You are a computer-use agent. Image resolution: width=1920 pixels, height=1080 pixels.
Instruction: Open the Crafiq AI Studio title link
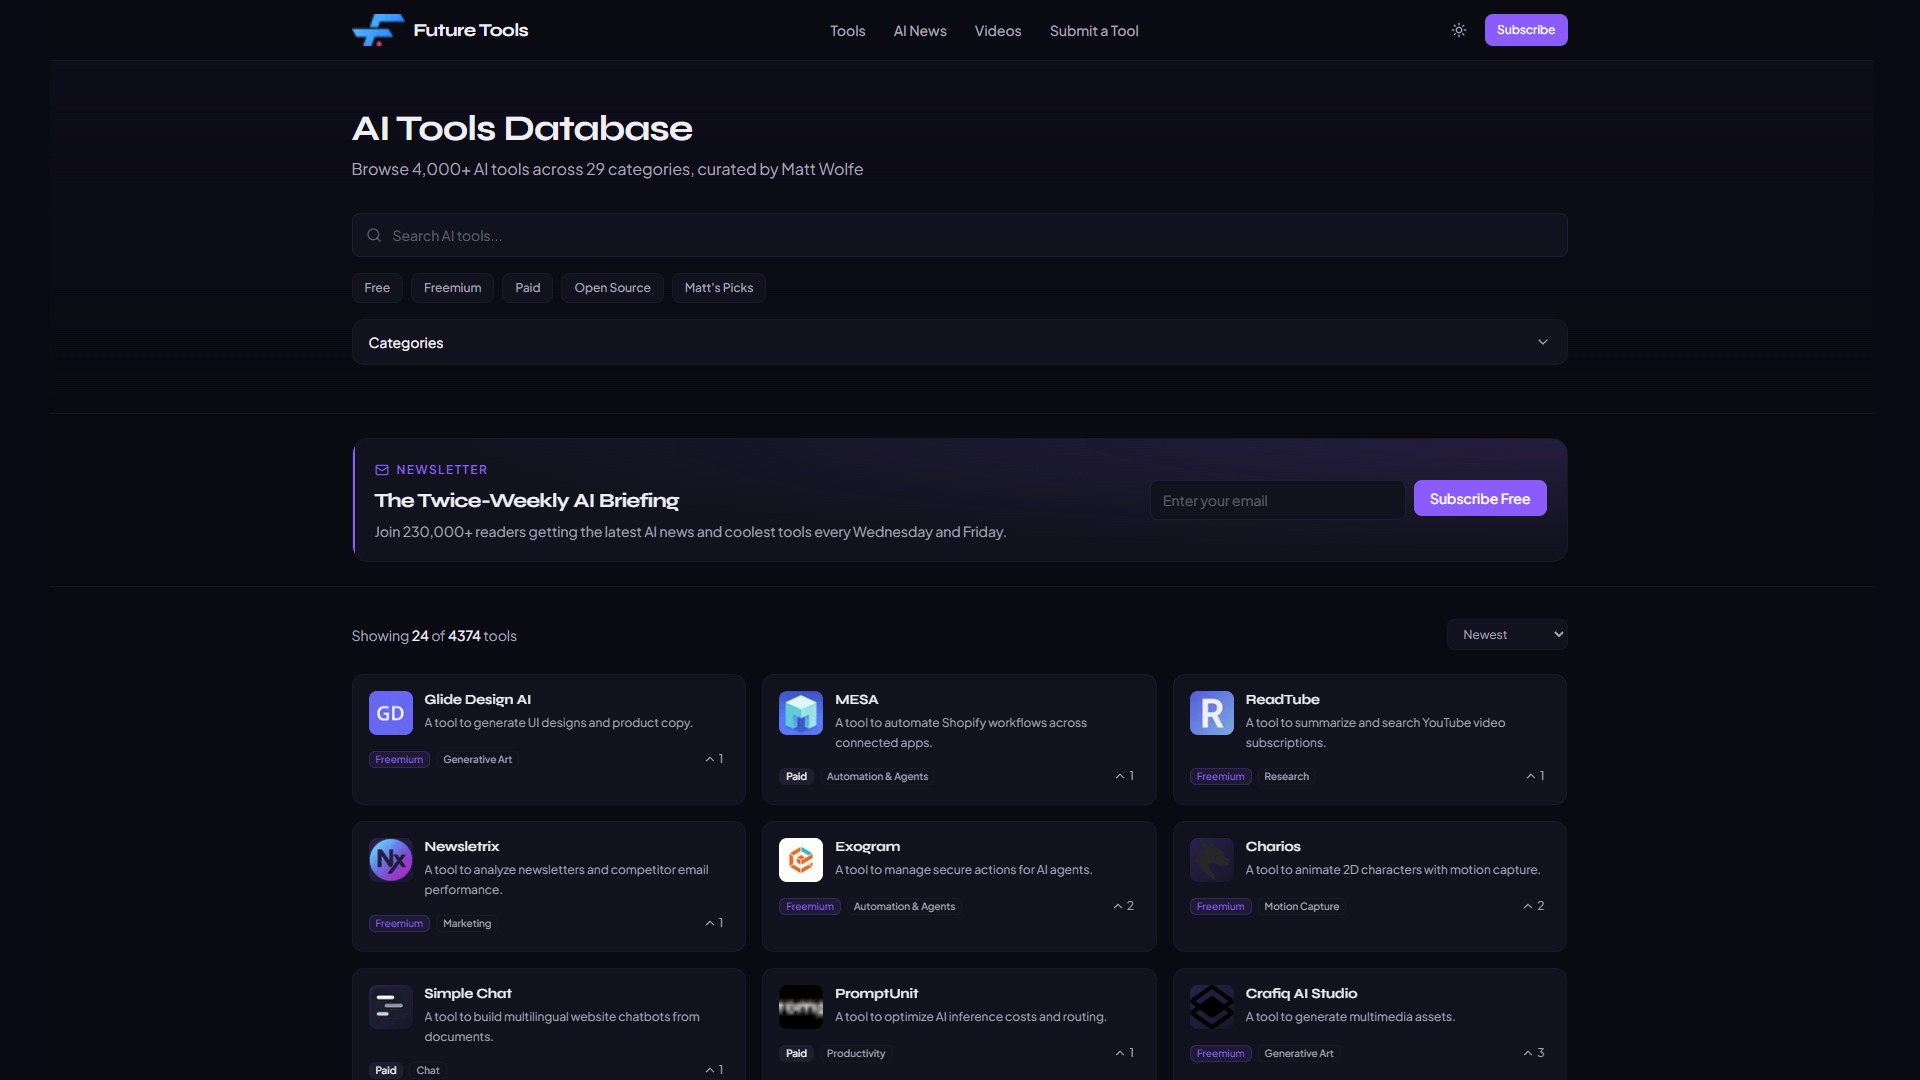(1301, 993)
